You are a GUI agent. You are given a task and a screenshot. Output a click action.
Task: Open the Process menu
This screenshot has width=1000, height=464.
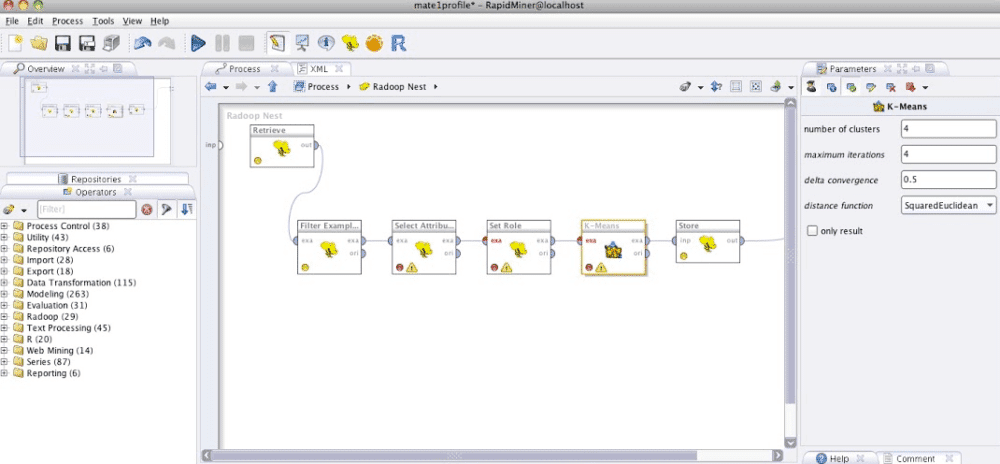pyautogui.click(x=67, y=21)
